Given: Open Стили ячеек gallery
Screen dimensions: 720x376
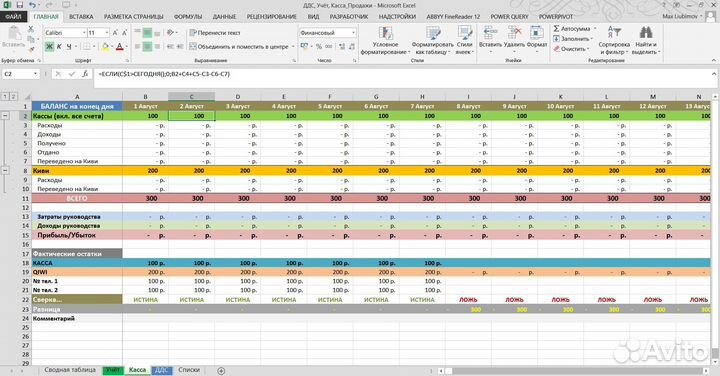Looking at the screenshot, I should coord(464,40).
